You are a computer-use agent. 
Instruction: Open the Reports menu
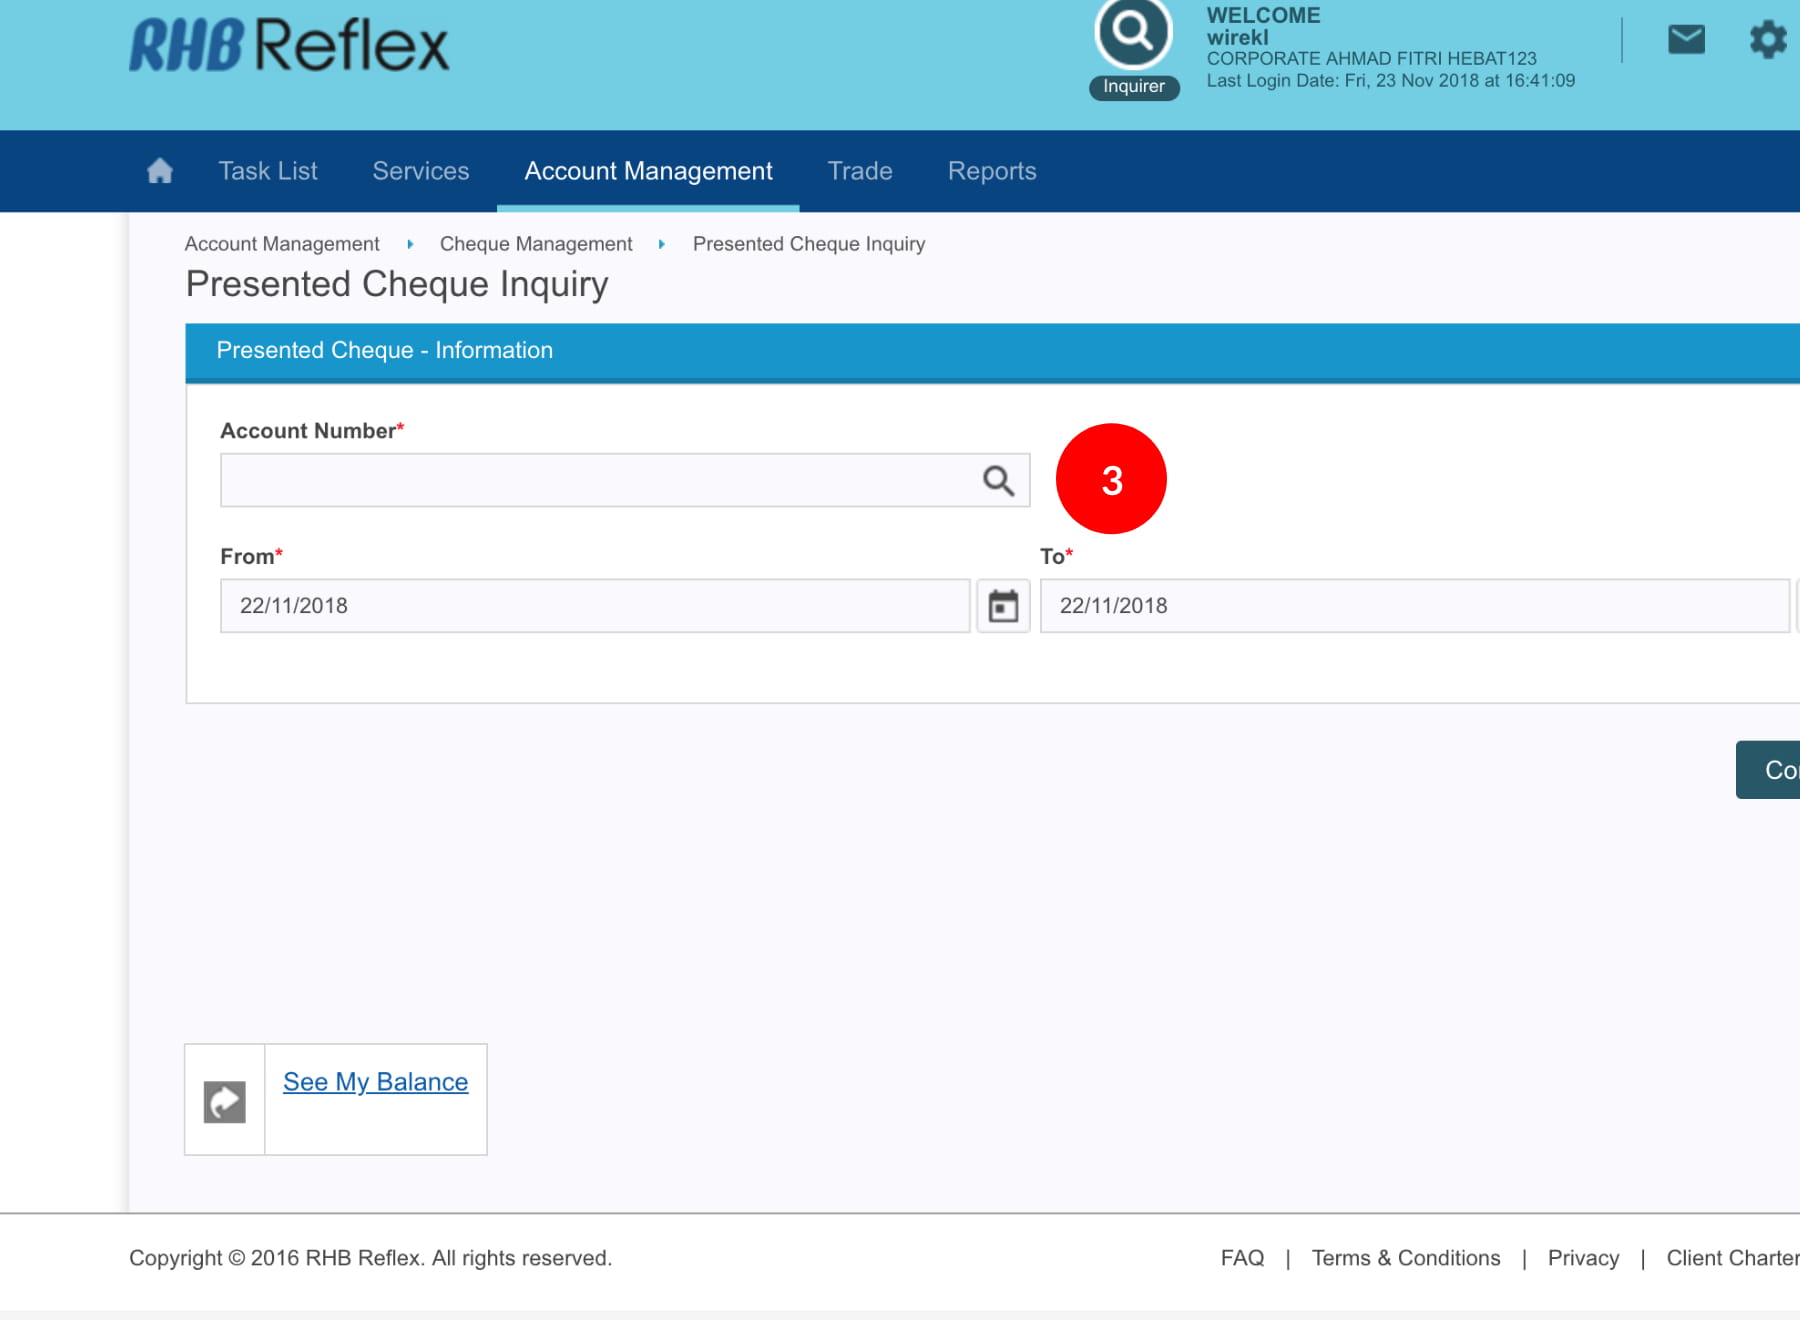(x=992, y=171)
